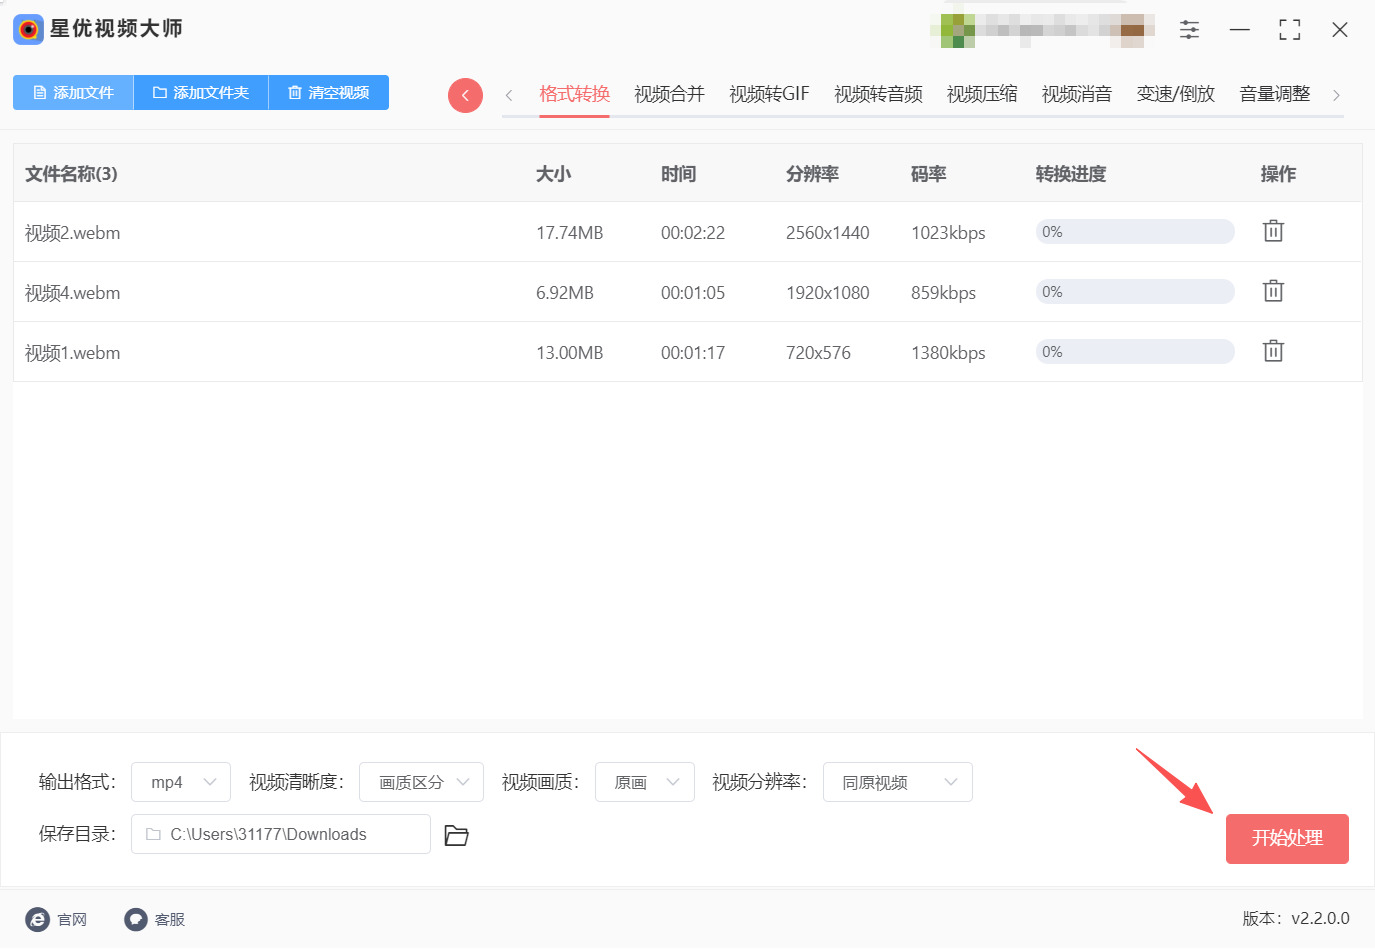
Task: Open the 视频清晰度 画质区分 dropdown
Action: pyautogui.click(x=421, y=782)
